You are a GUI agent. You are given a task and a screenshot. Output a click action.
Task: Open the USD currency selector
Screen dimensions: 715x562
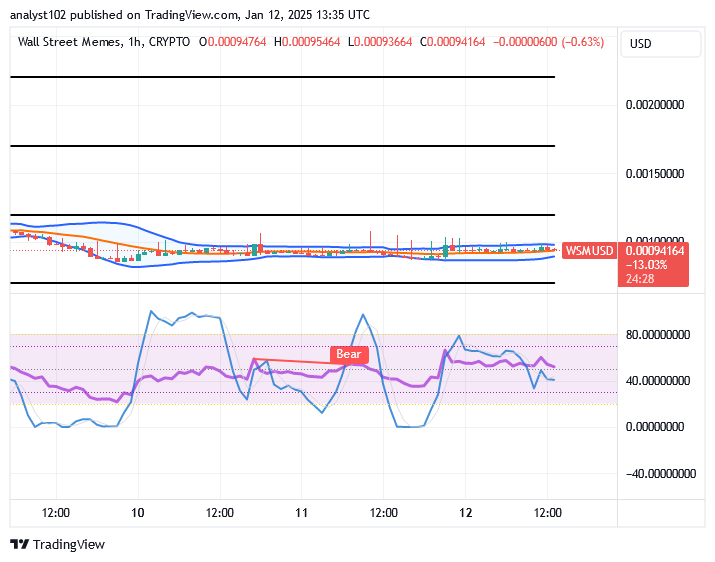tap(660, 44)
